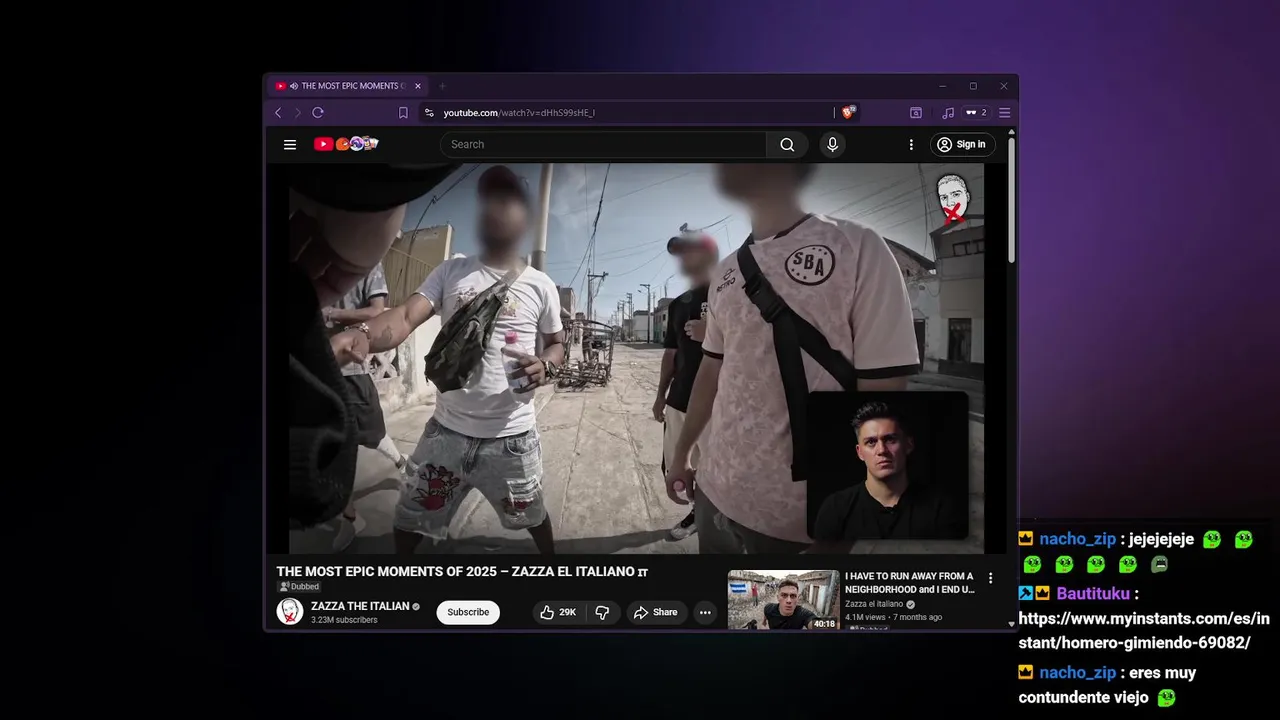Open the I HAVE TO RUN AWAY suggested title
1280x720 pixels.
909,583
